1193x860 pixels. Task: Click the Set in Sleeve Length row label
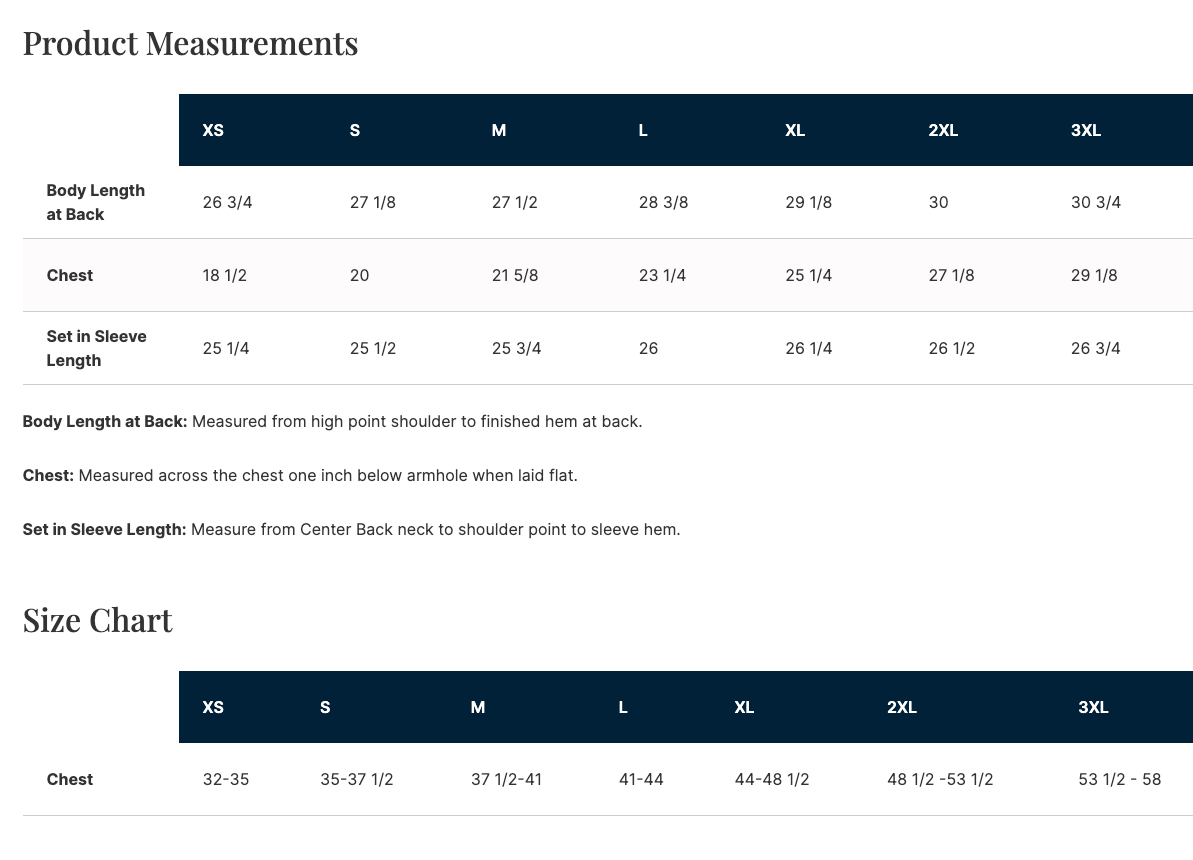point(96,348)
